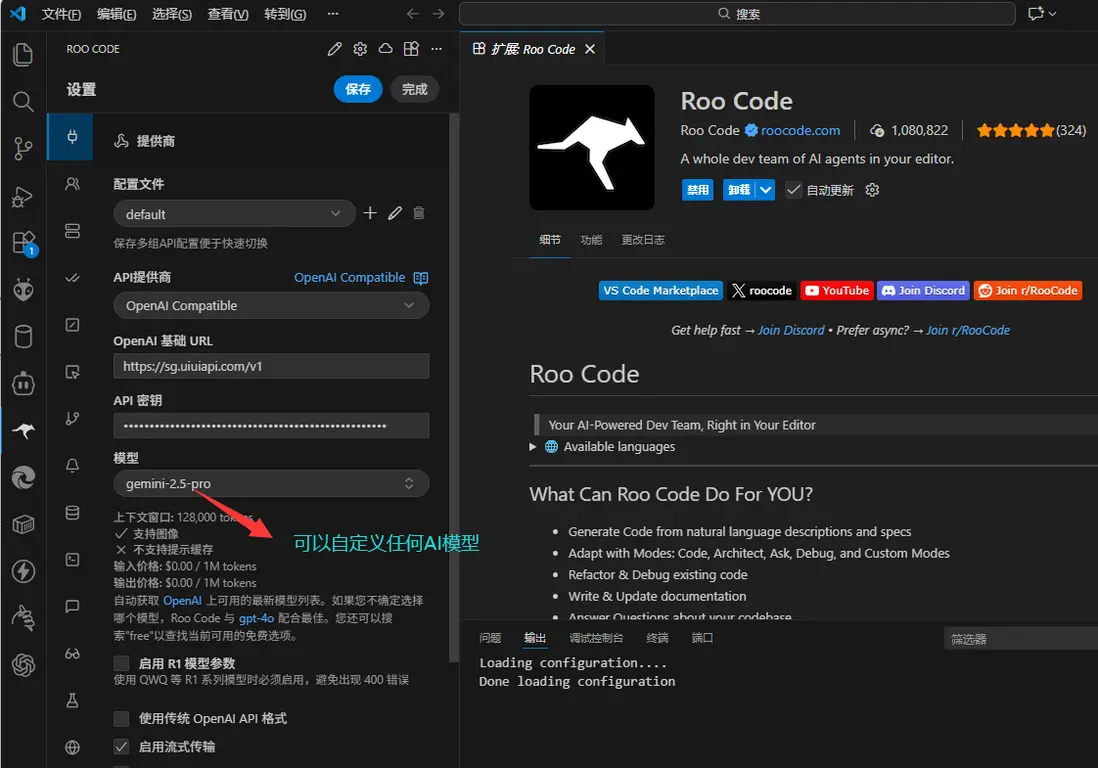The width and height of the screenshot is (1098, 768).
Task: Open the OpenAI Compatible provider dropdown
Action: tap(271, 306)
